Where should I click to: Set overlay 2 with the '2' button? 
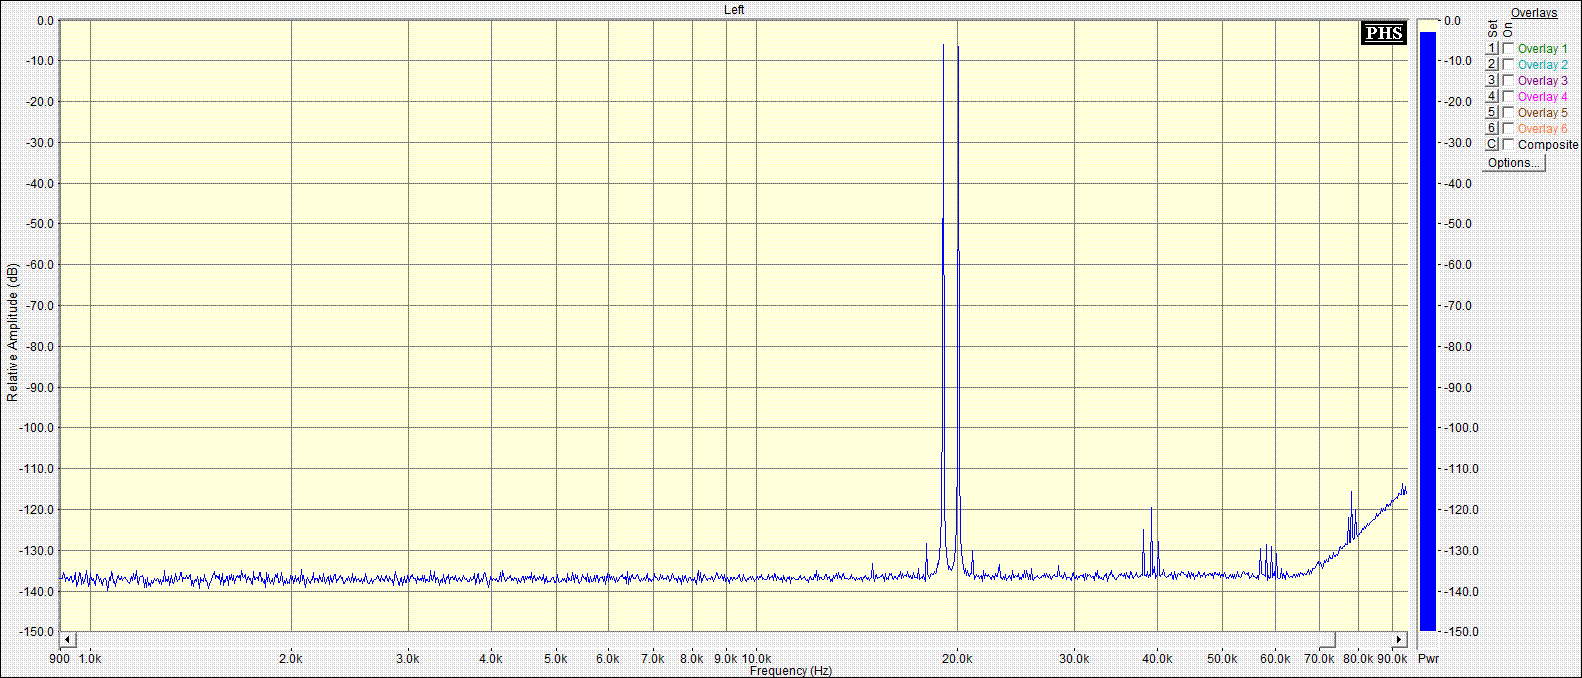tap(1491, 64)
